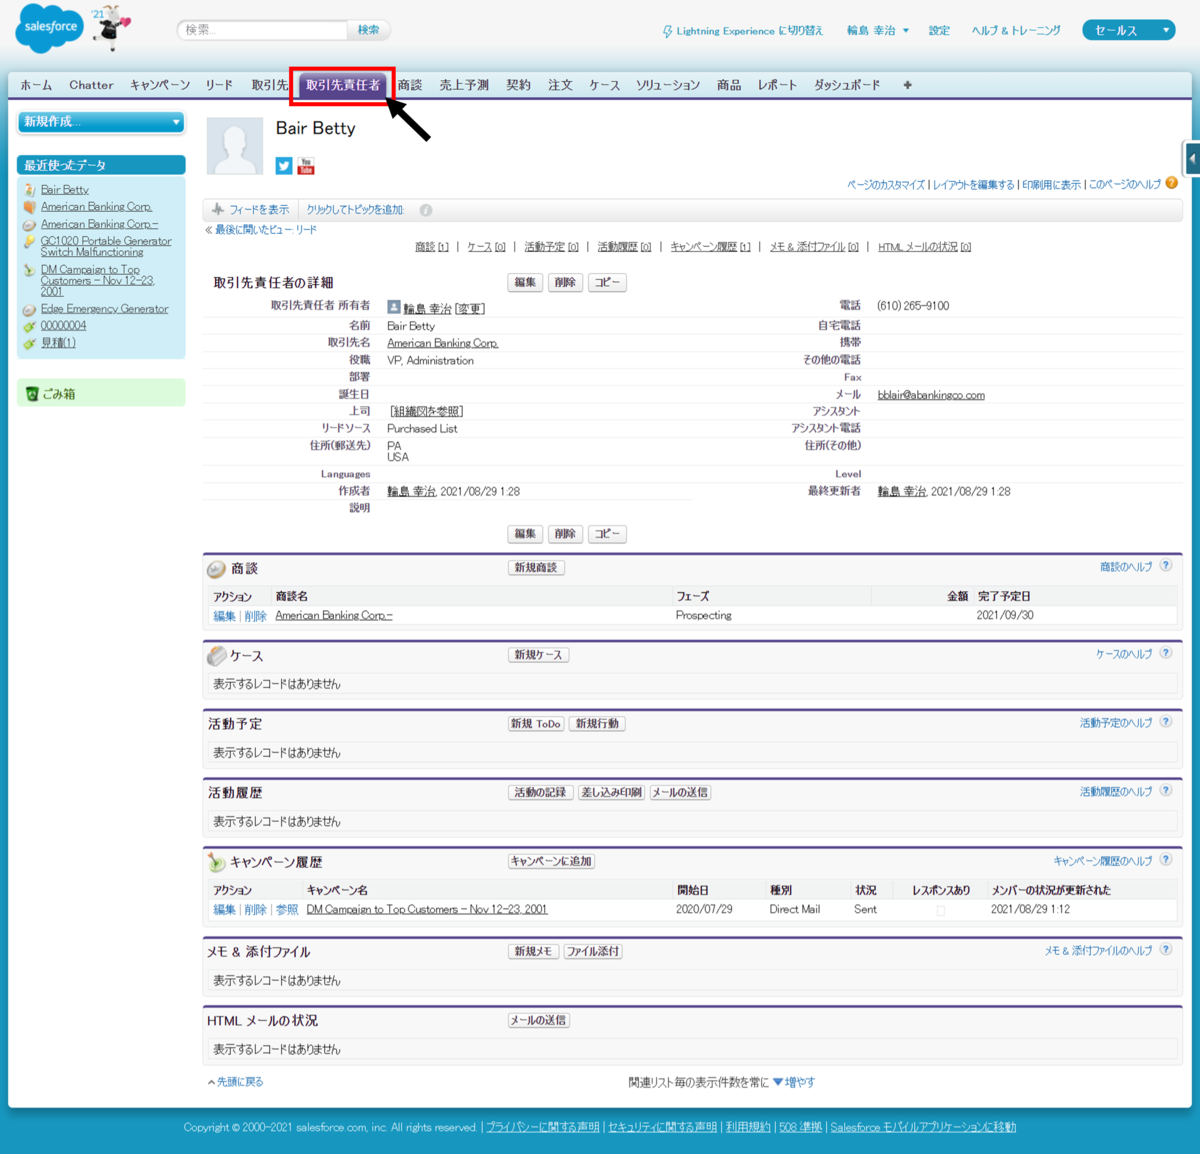Click the ごみ箱 recycle bin icon
Image resolution: width=1200 pixels, height=1154 pixels.
(x=32, y=394)
